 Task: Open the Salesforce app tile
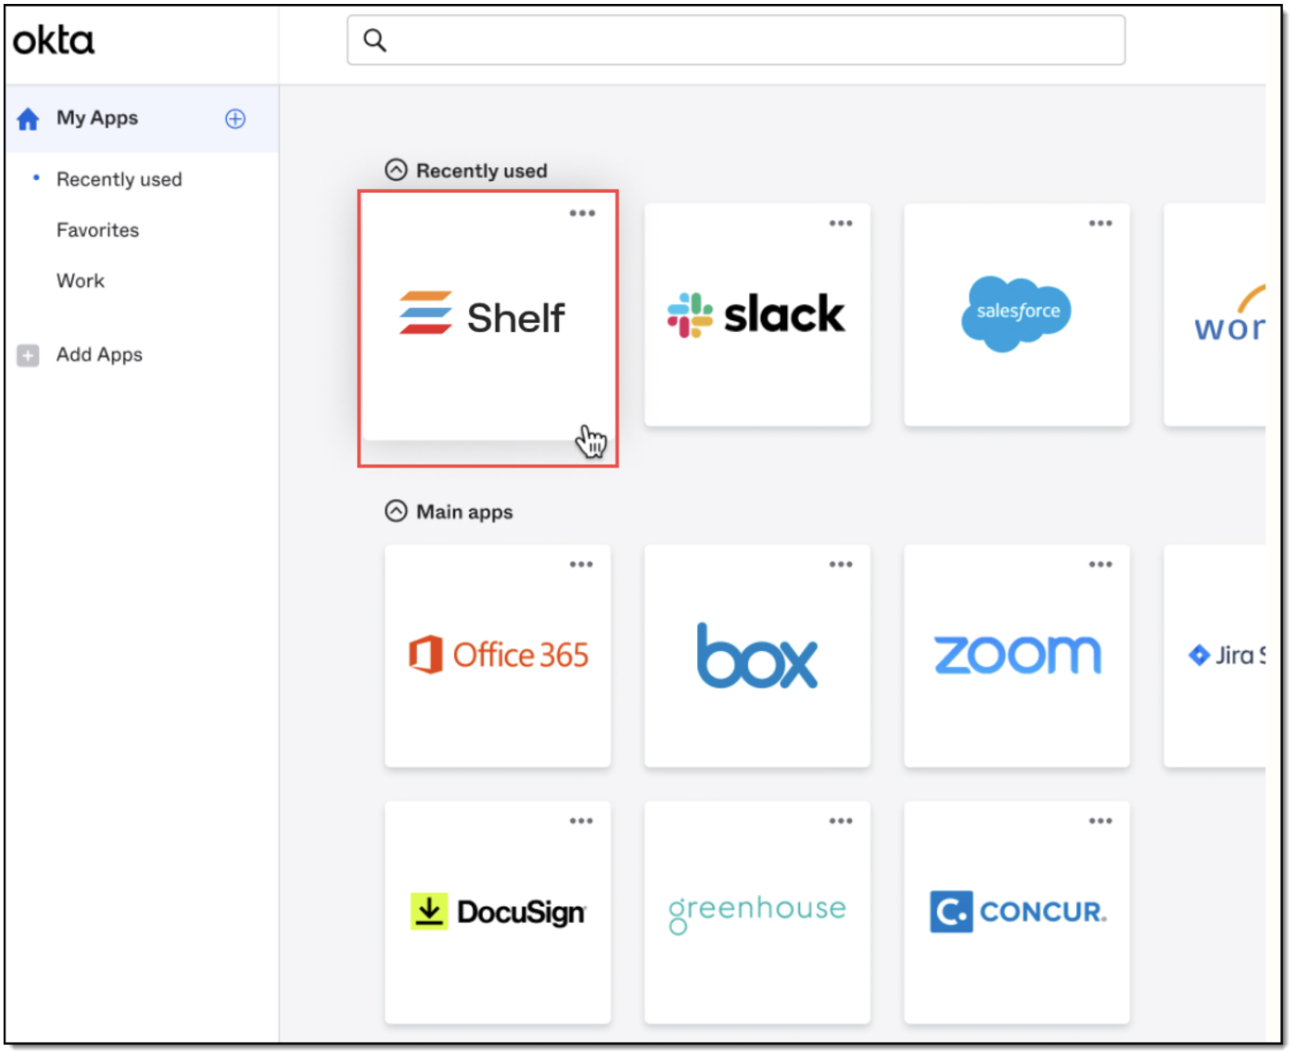pos(1017,315)
